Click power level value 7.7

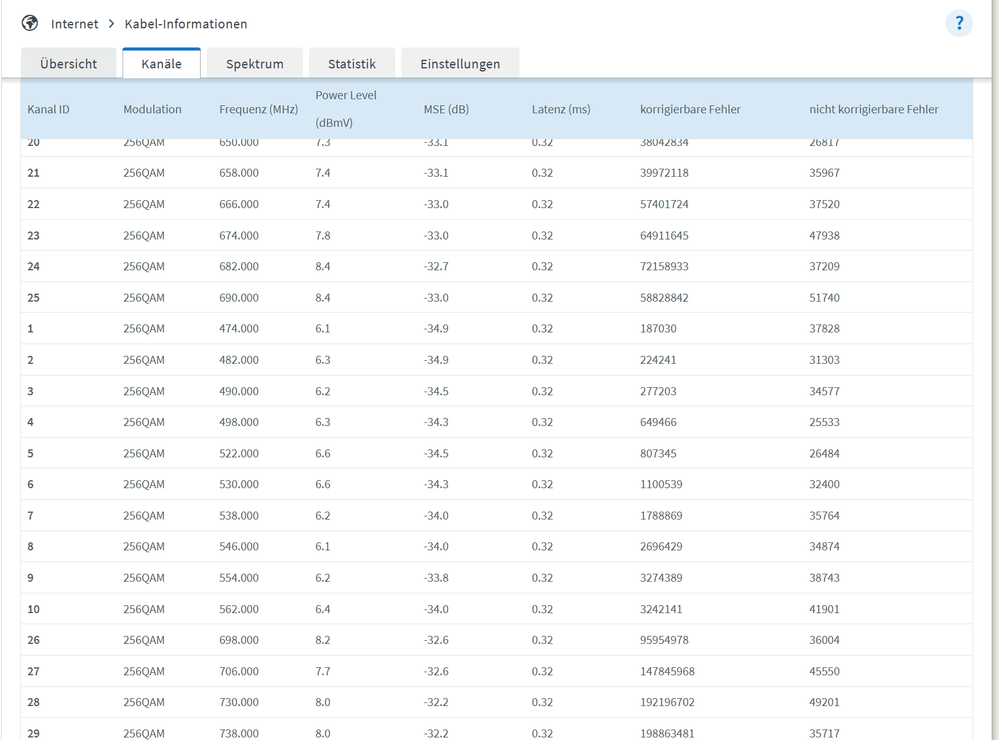[323, 671]
